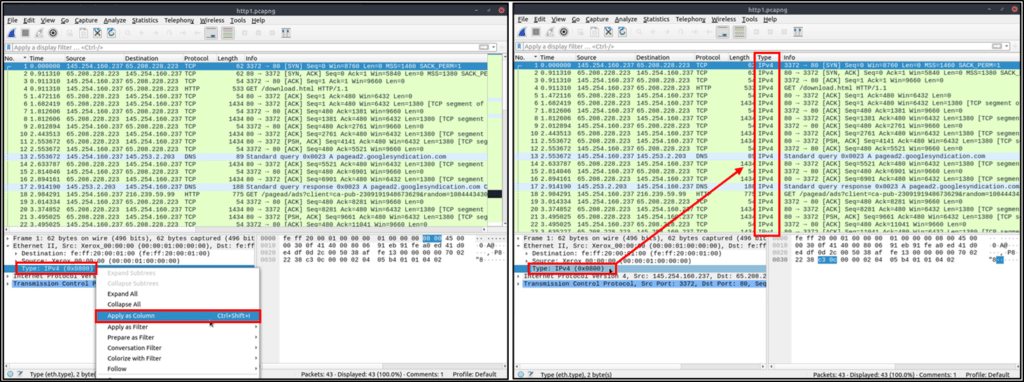Click the stop capture icon in left window

25,33
